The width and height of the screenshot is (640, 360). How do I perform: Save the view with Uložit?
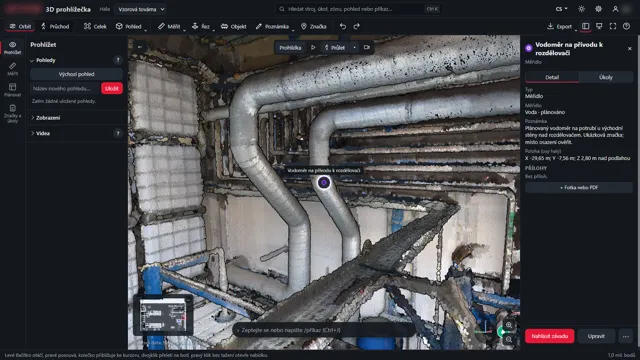(112, 89)
